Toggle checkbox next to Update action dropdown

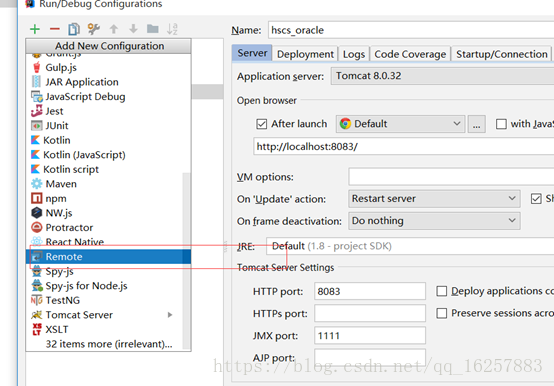click(536, 199)
